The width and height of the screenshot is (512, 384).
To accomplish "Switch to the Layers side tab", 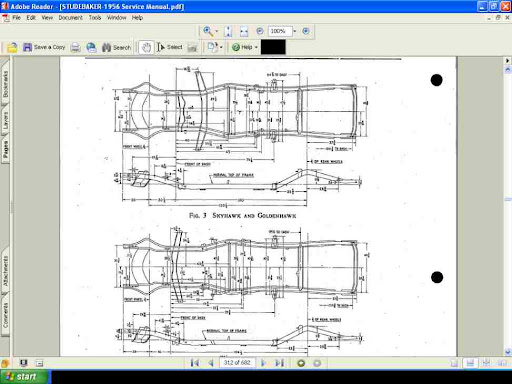I will tap(5, 119).
